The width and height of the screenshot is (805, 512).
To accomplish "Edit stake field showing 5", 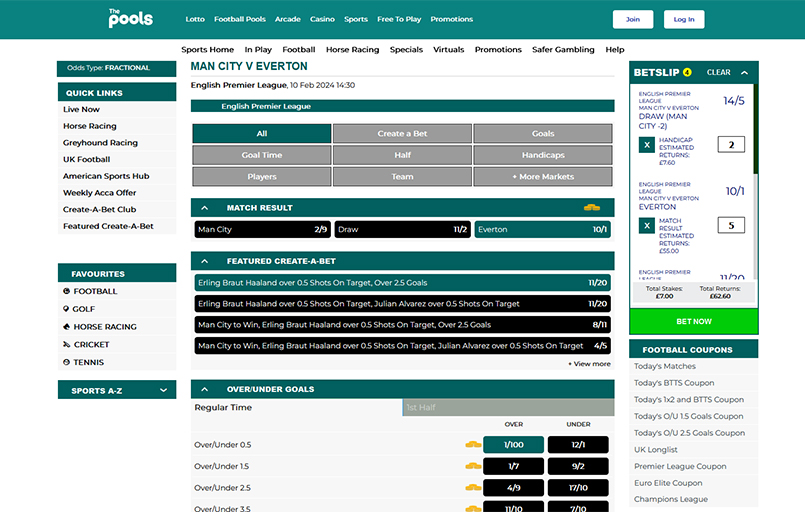I will coord(731,225).
